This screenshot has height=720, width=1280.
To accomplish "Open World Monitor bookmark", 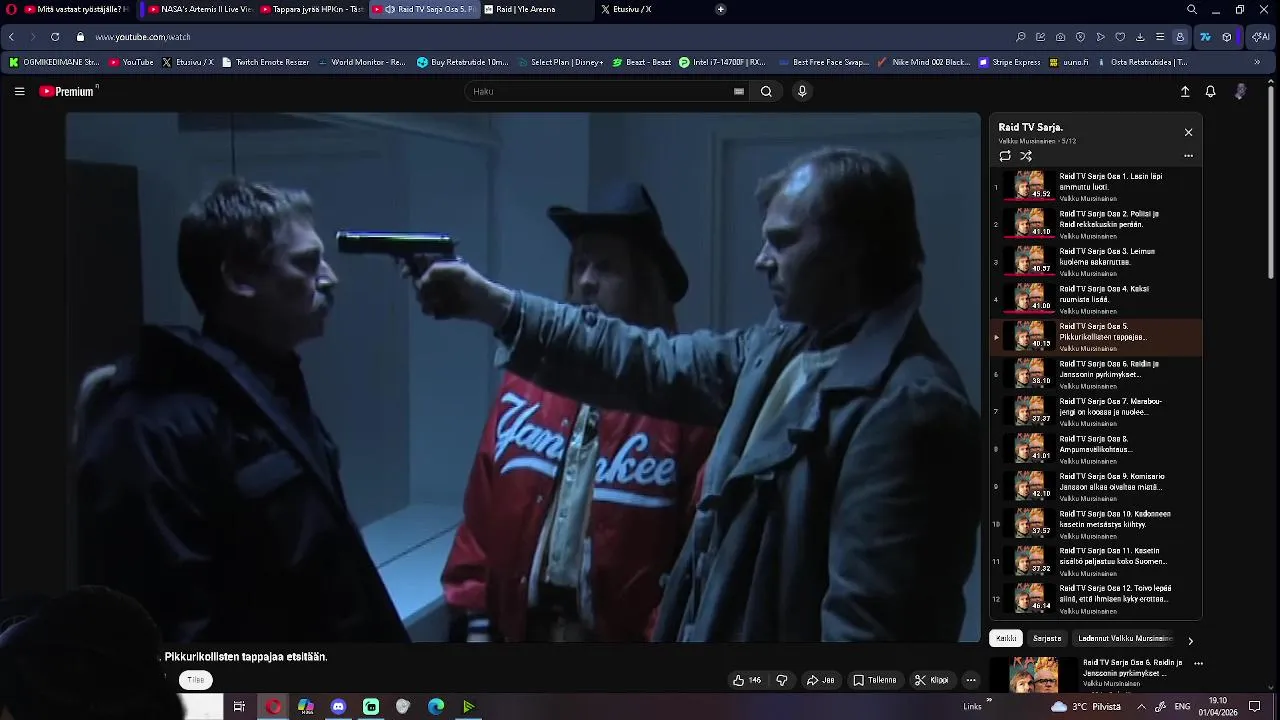I will (362, 62).
